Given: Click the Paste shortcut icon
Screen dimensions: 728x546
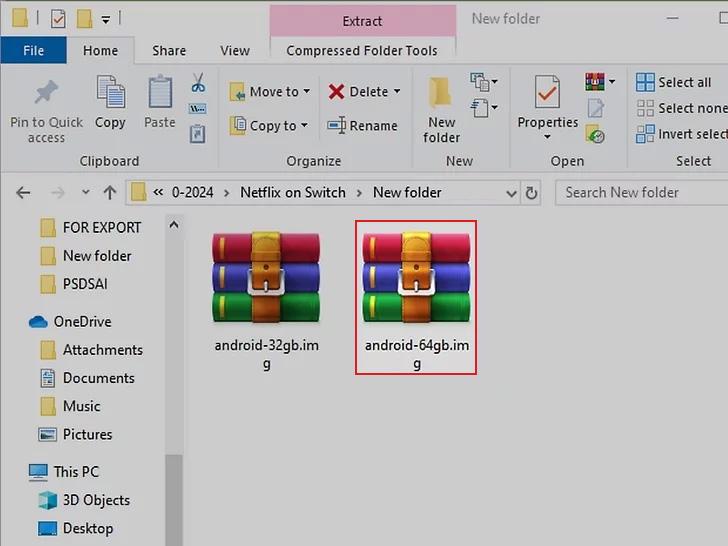Looking at the screenshot, I should [x=197, y=134].
